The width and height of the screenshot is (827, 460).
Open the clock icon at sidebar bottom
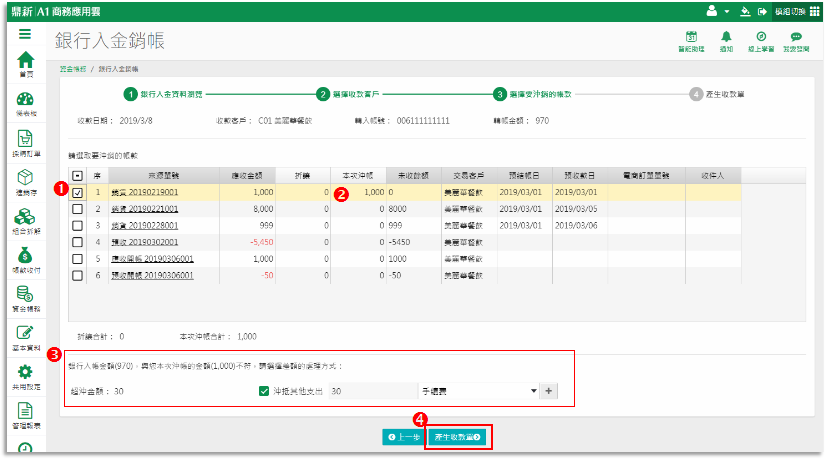coord(25,447)
